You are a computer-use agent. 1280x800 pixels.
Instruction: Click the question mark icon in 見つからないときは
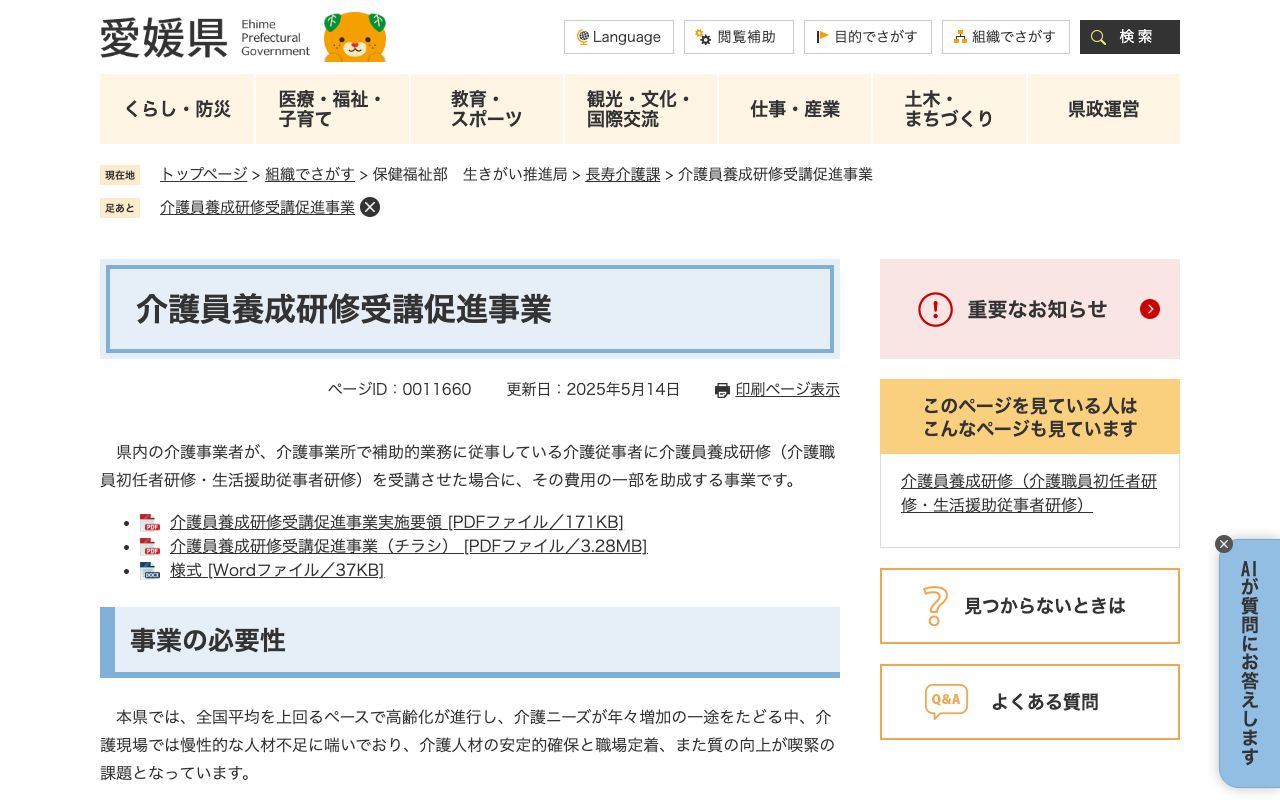pyautogui.click(x=936, y=606)
